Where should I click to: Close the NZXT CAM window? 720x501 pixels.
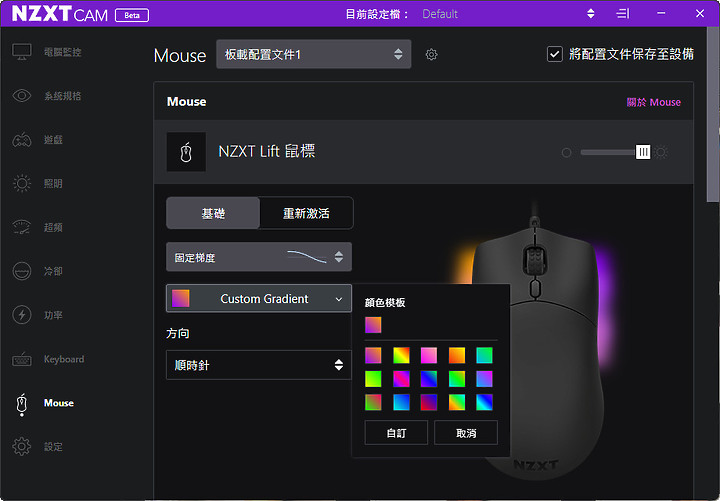point(700,14)
